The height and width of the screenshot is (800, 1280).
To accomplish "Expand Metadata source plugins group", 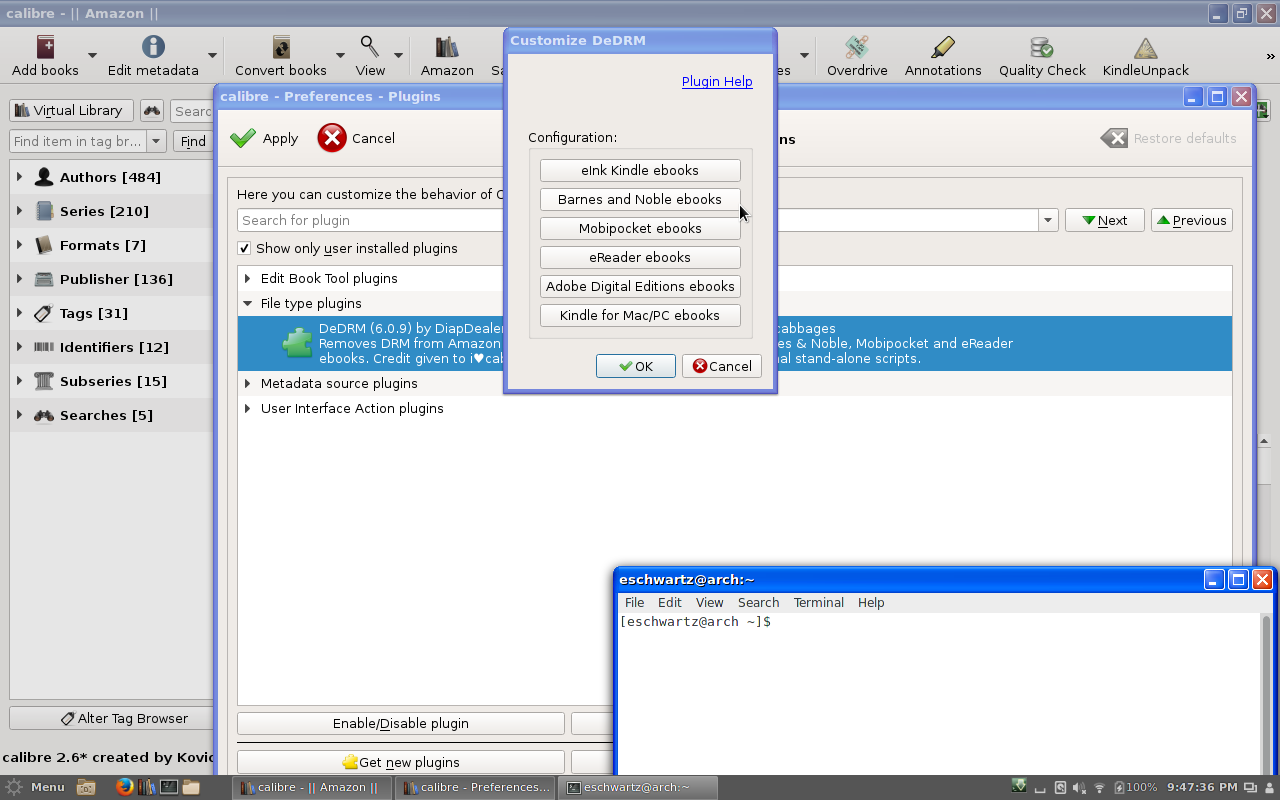I will point(247,383).
